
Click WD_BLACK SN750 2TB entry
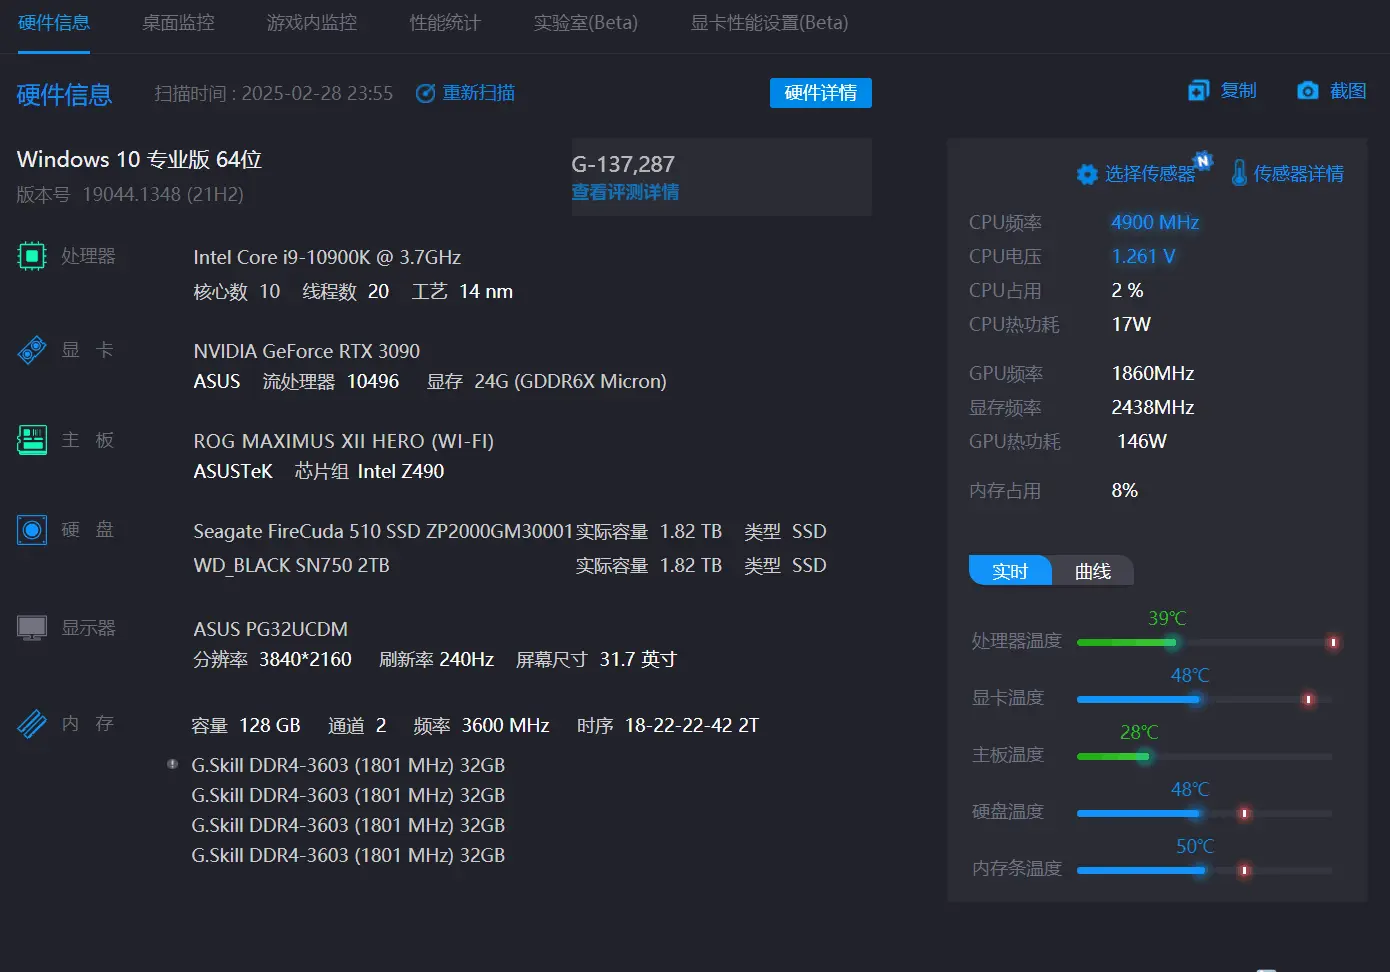pyautogui.click(x=291, y=565)
